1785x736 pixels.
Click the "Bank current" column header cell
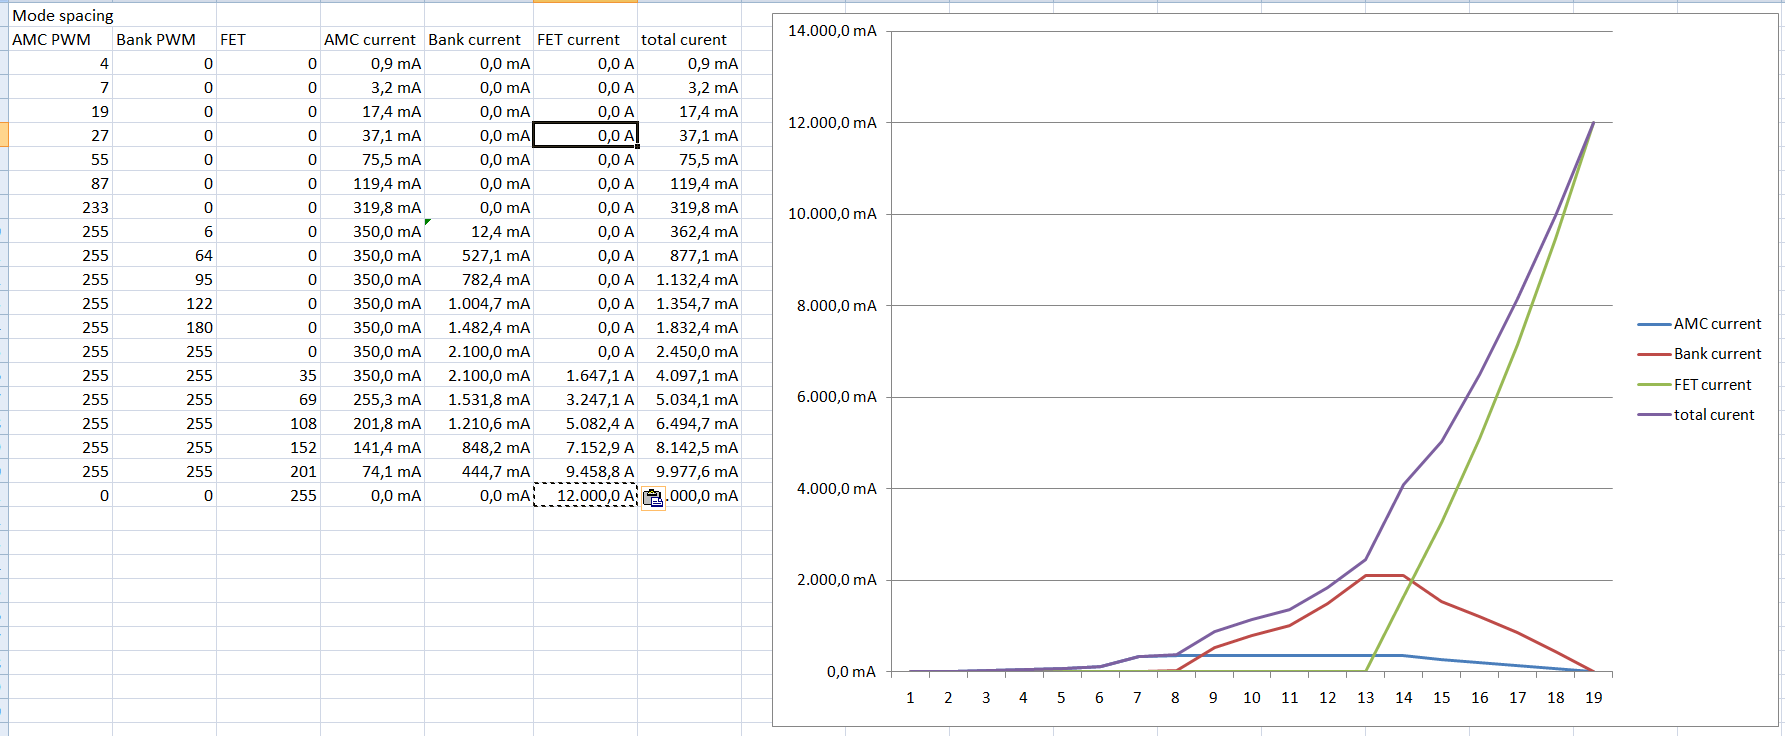click(x=475, y=40)
